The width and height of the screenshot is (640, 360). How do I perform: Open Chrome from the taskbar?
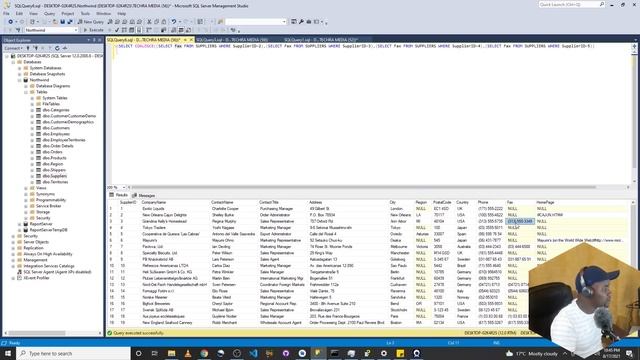tap(204, 353)
